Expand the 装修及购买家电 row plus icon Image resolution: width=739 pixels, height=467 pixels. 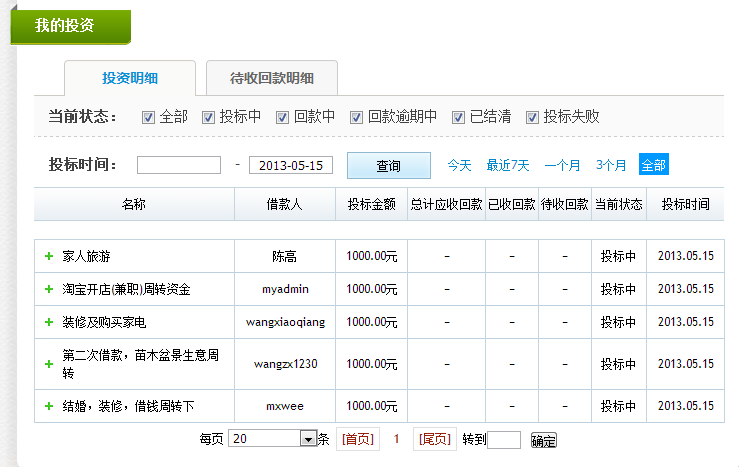point(49,322)
